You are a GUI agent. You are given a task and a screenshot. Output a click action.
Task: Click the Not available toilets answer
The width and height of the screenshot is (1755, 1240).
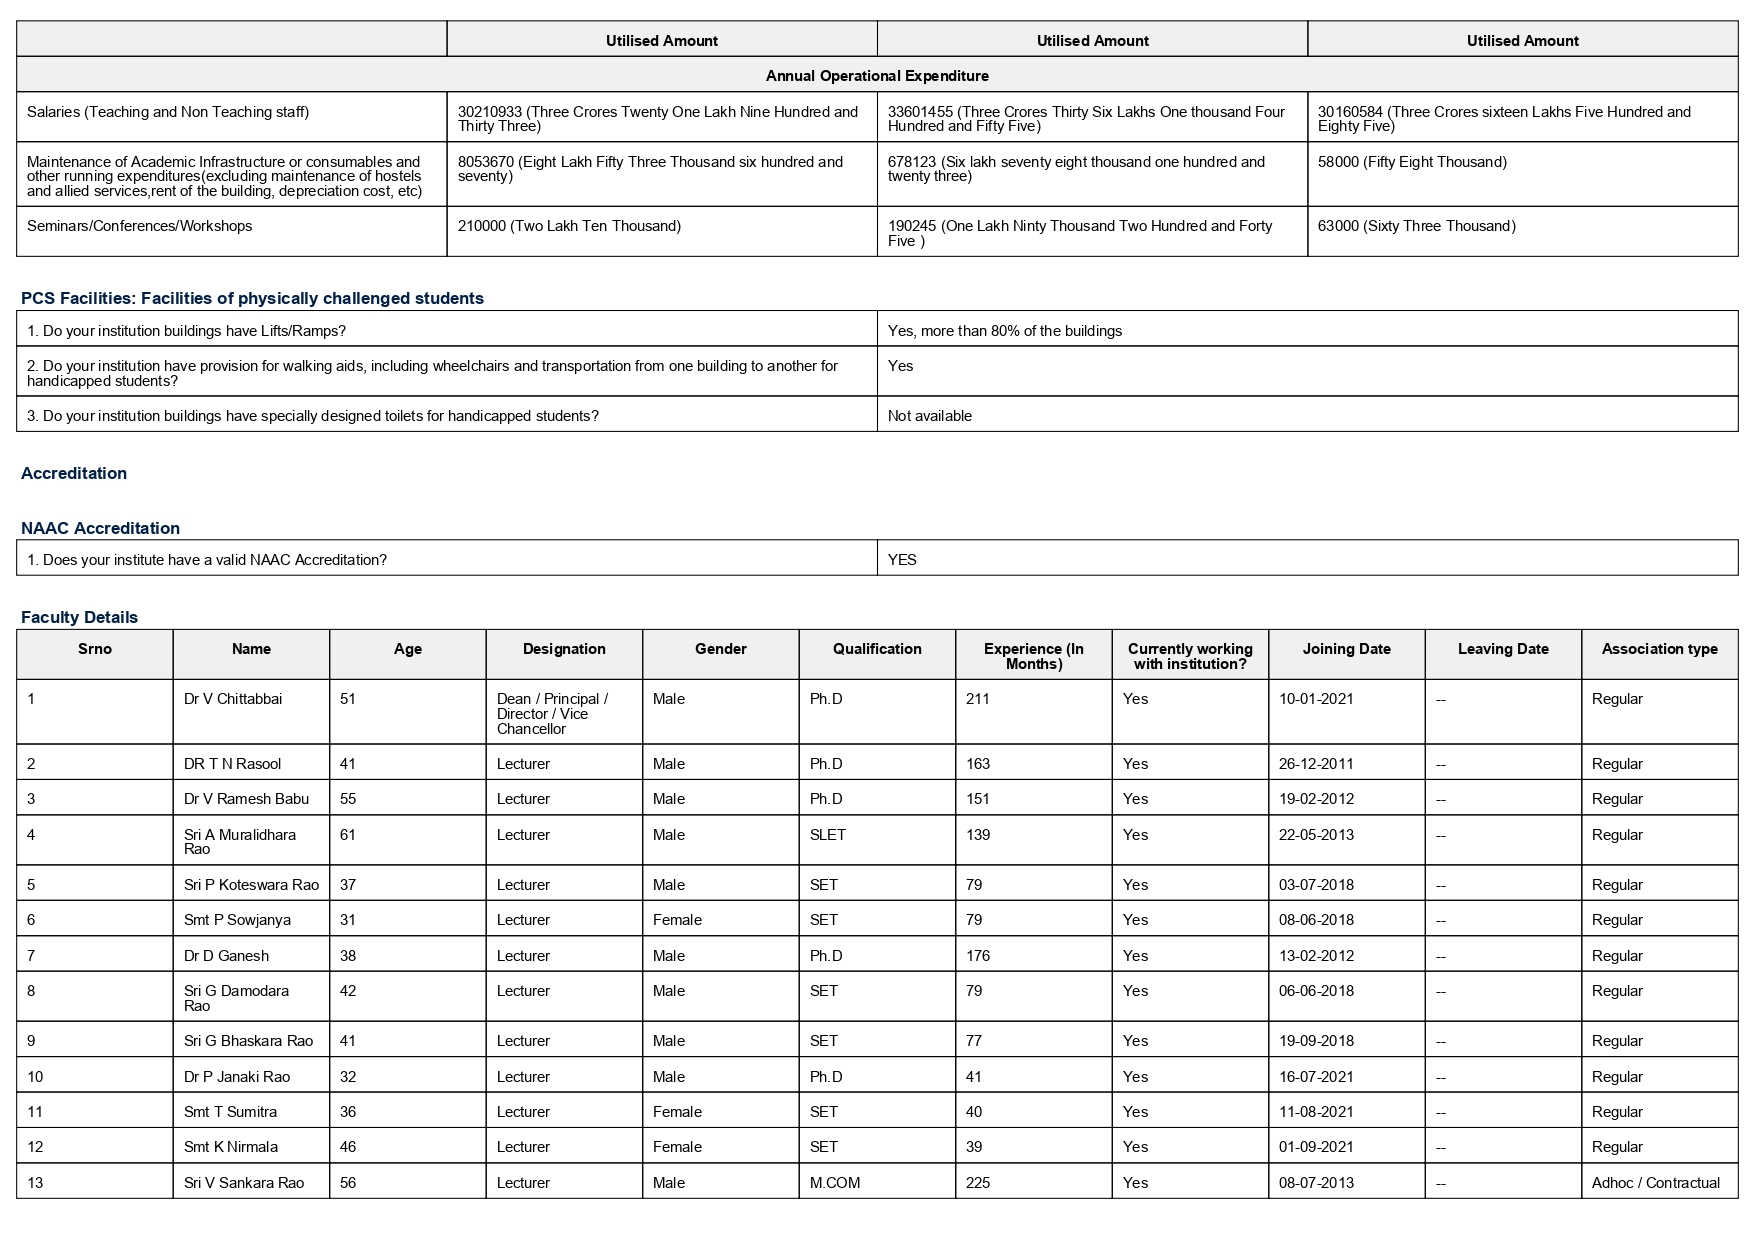930,416
